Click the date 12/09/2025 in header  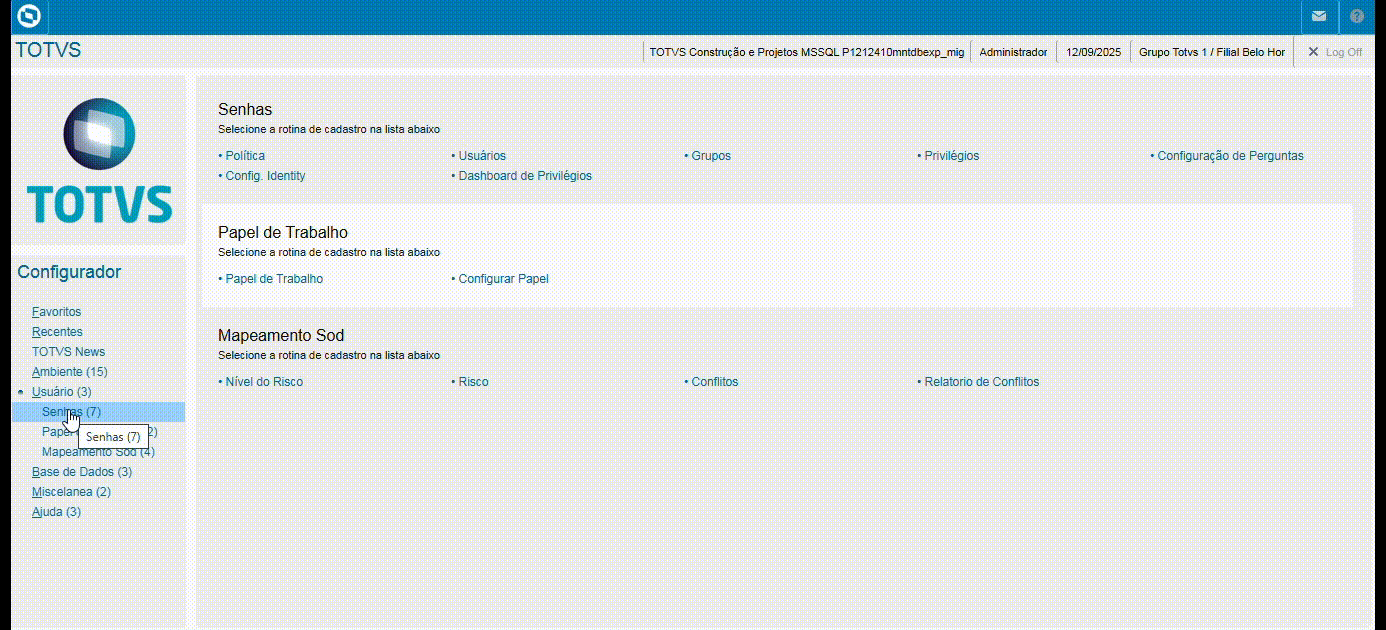1093,52
